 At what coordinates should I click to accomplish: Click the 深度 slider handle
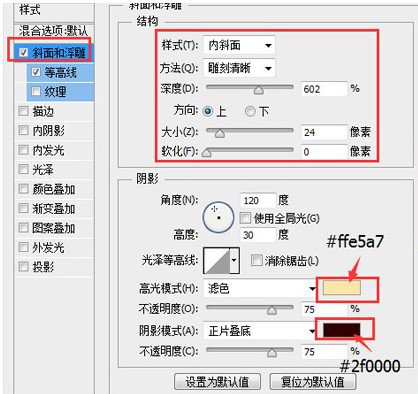(x=258, y=90)
